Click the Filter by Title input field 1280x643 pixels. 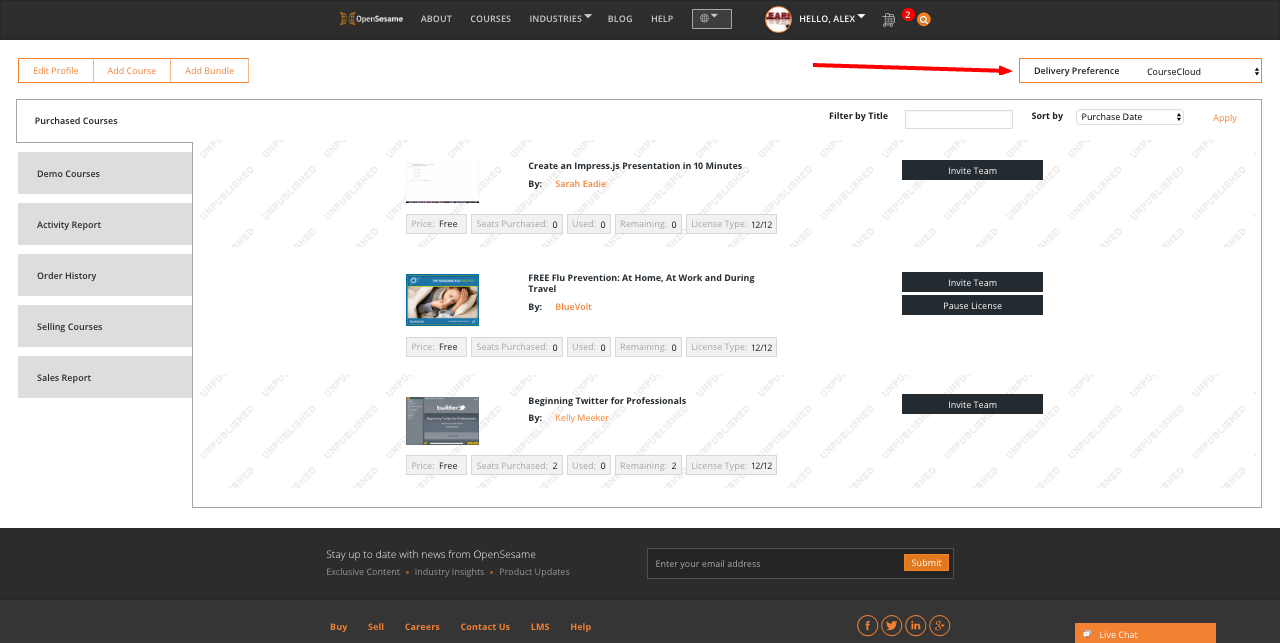[959, 119]
